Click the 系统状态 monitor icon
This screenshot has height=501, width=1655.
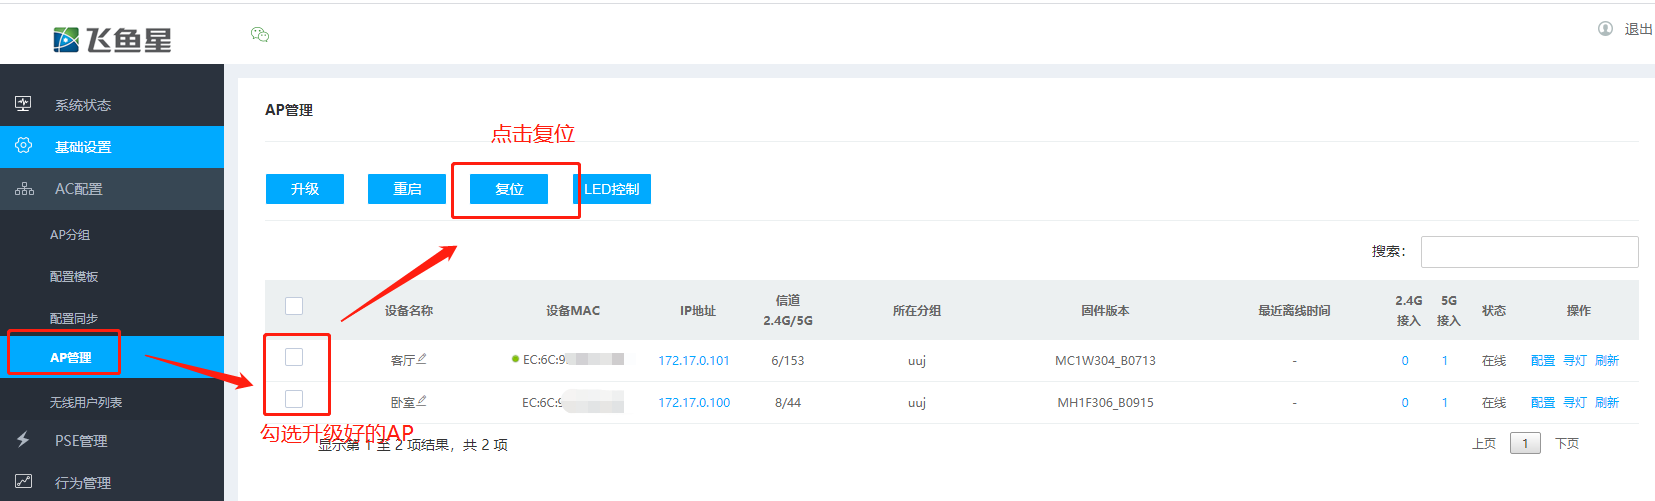pos(23,104)
